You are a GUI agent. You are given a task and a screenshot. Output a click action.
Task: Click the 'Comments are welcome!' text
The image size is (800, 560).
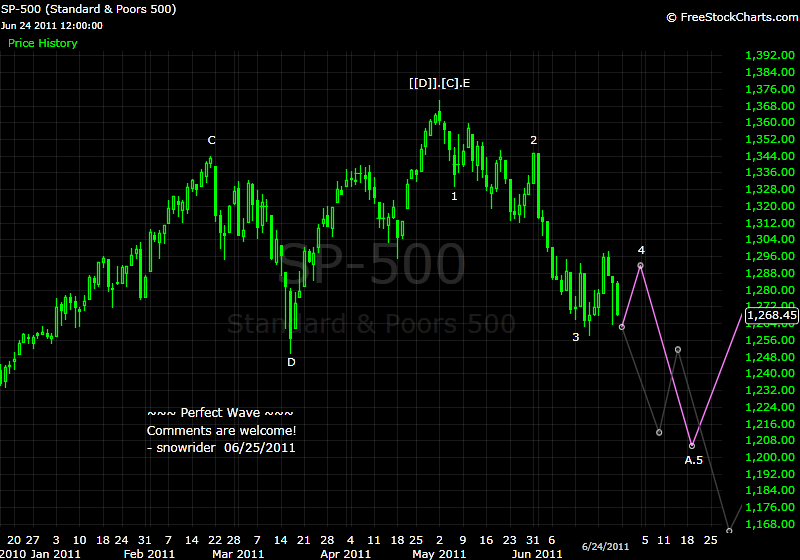221,430
